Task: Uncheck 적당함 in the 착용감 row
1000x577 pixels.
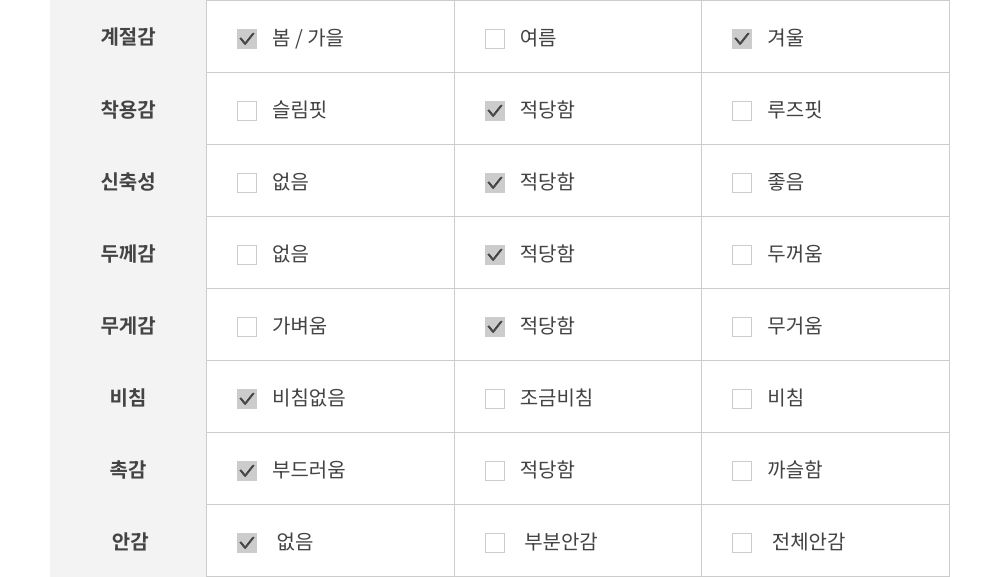Action: 495,111
